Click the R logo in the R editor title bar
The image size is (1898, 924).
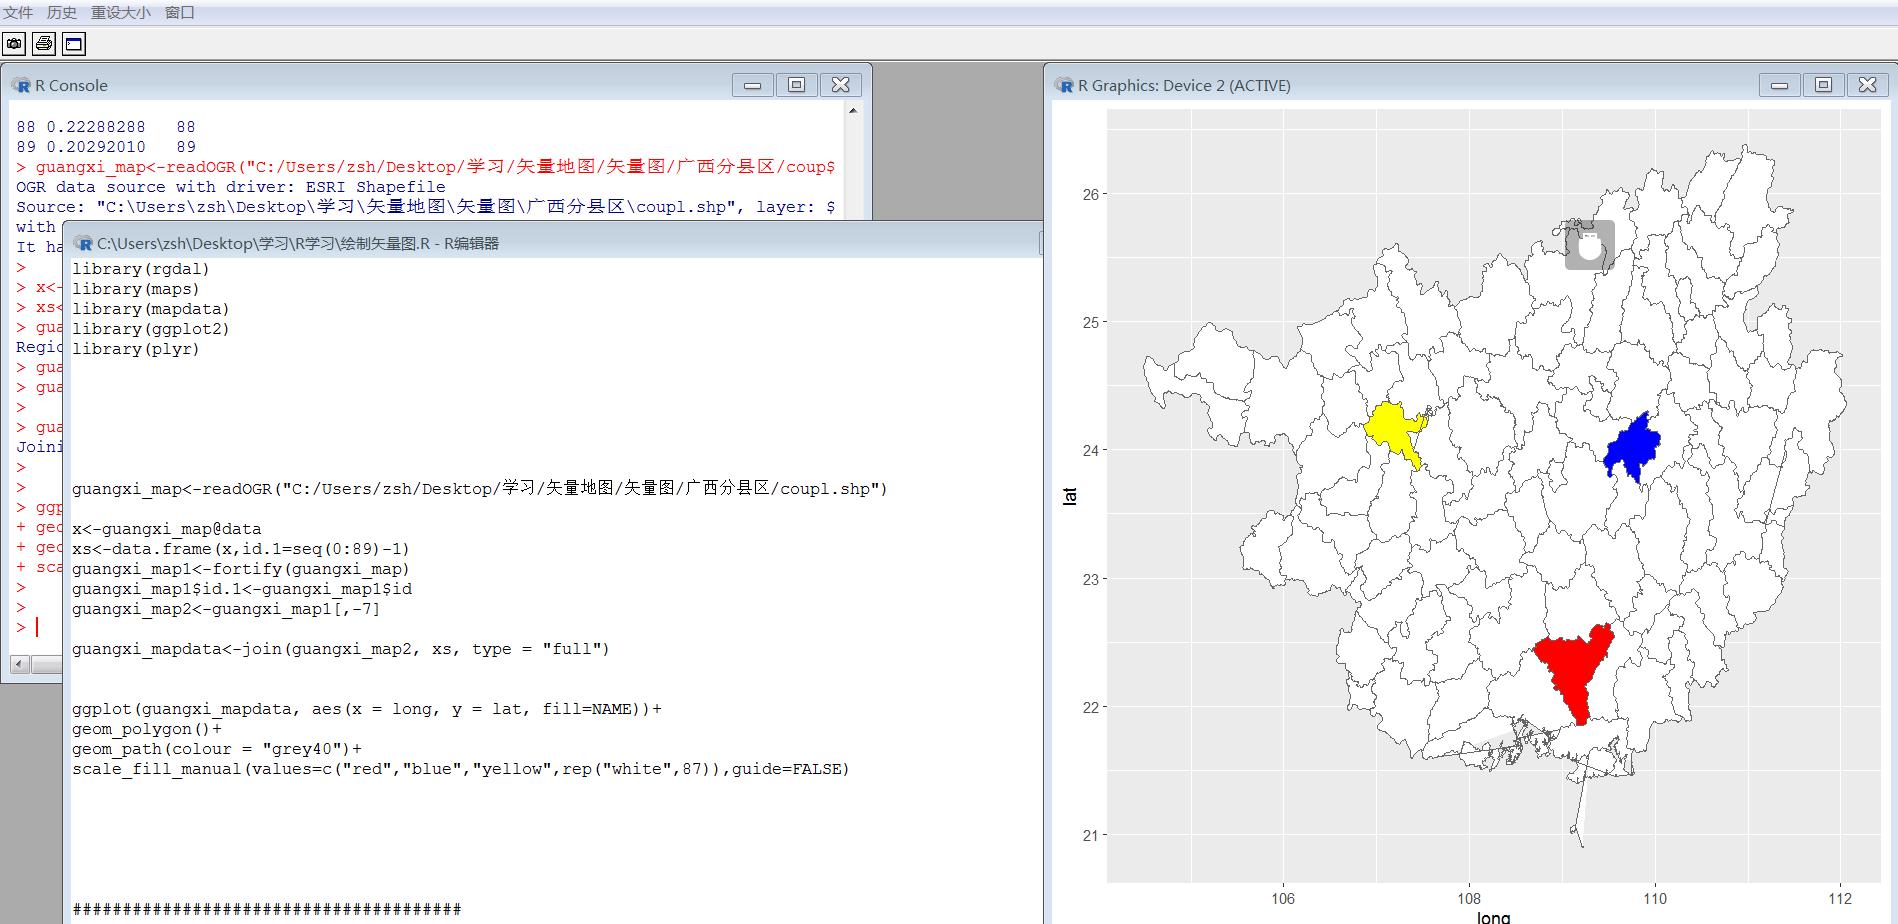(83, 243)
